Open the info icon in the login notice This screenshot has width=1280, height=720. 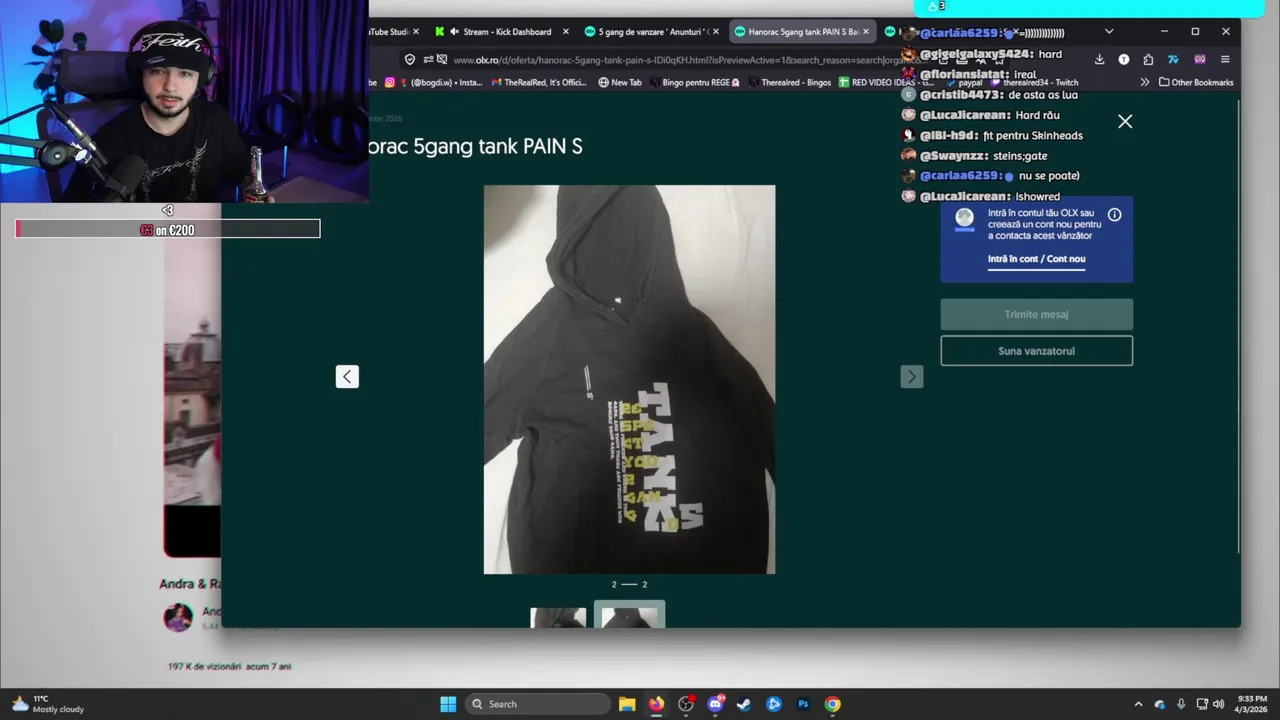tap(1114, 215)
